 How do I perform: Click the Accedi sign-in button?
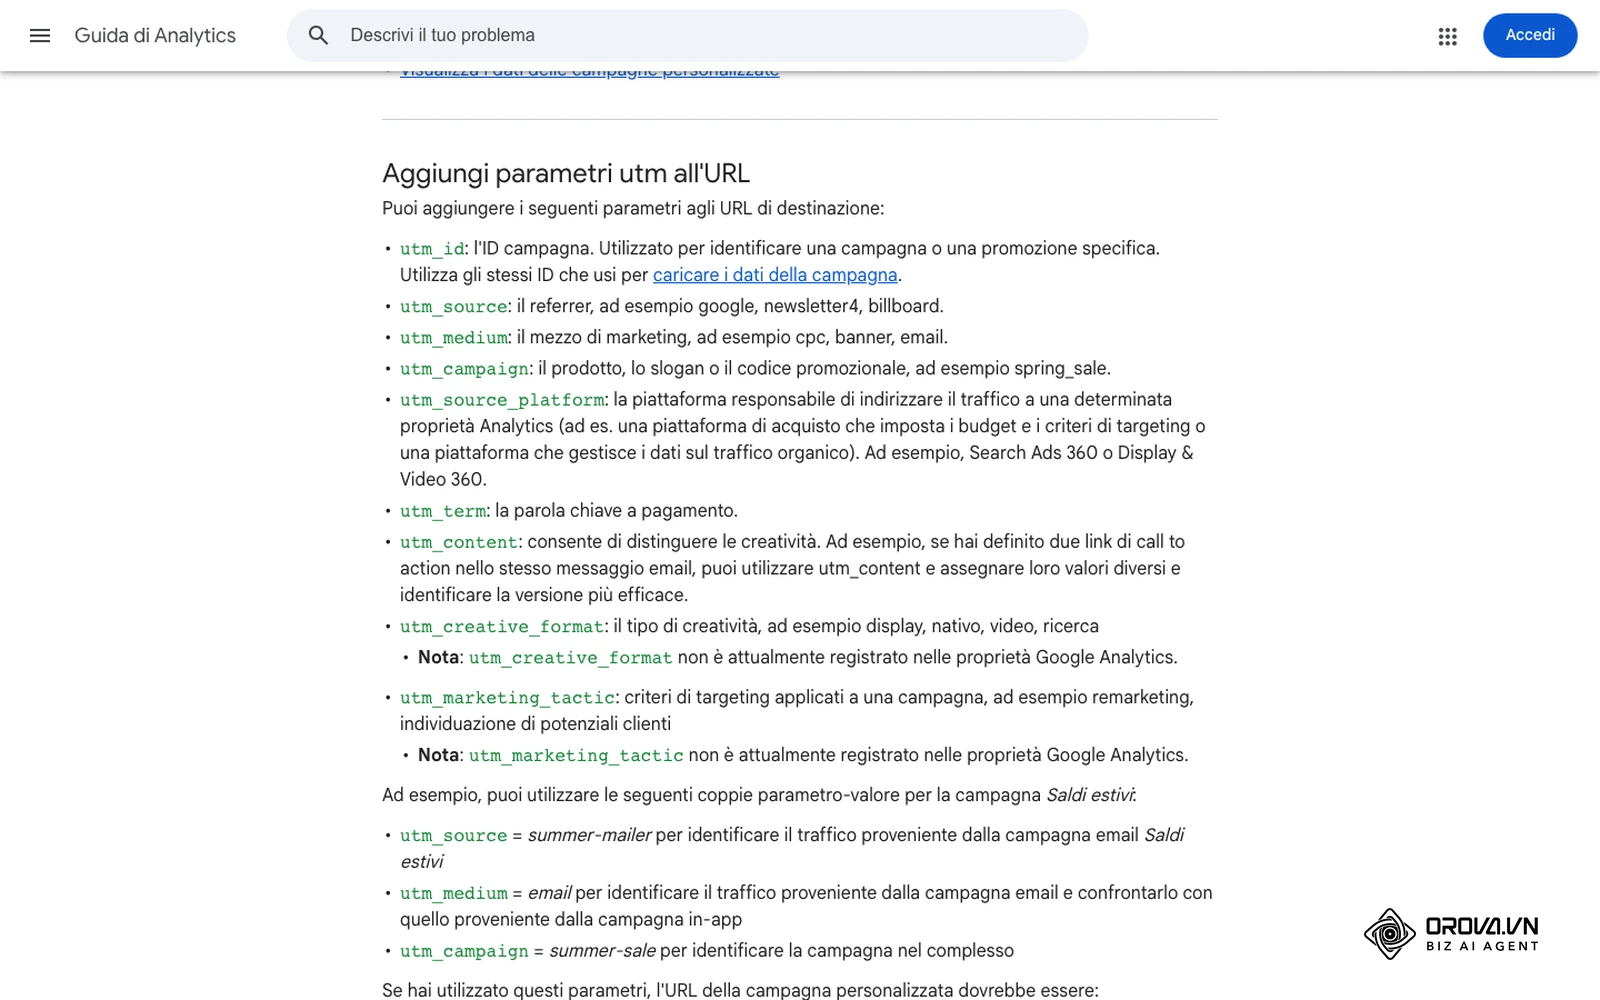point(1530,35)
